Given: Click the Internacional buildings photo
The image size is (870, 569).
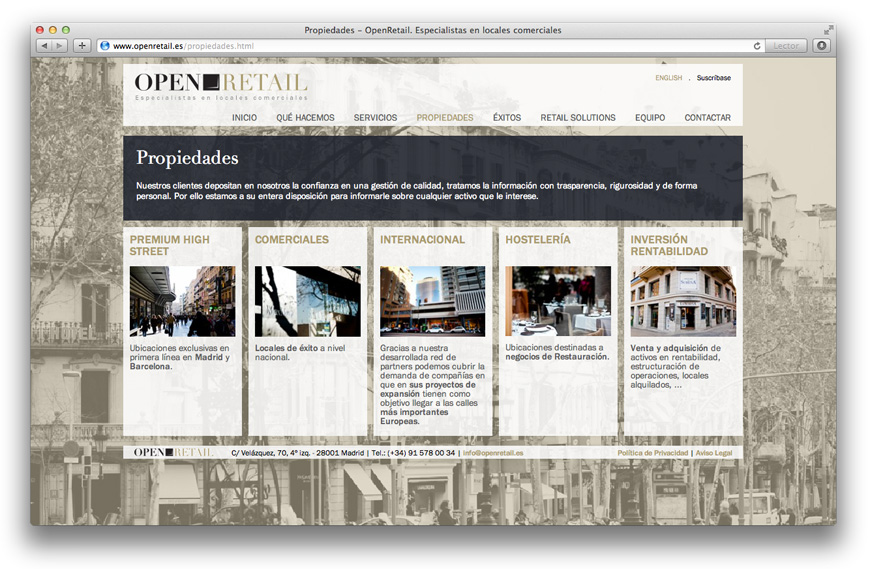Looking at the screenshot, I should (433, 301).
